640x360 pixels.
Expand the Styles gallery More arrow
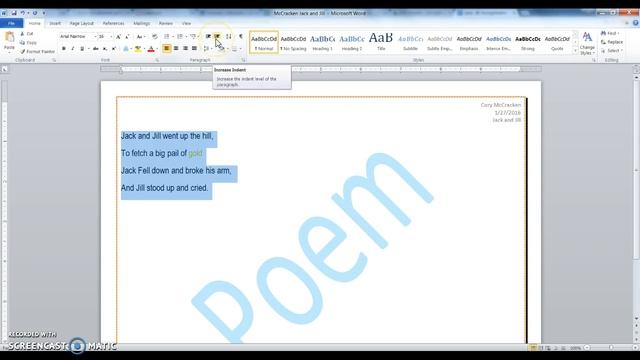tap(575, 52)
